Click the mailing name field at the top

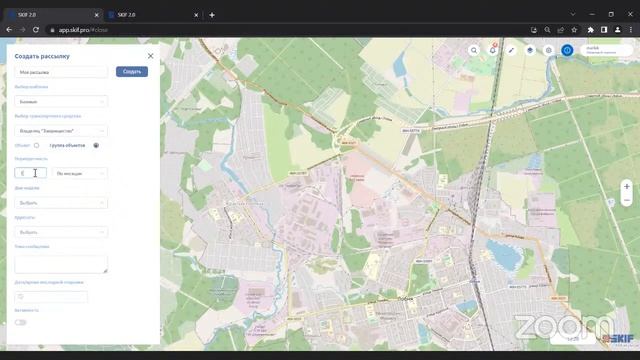61,72
